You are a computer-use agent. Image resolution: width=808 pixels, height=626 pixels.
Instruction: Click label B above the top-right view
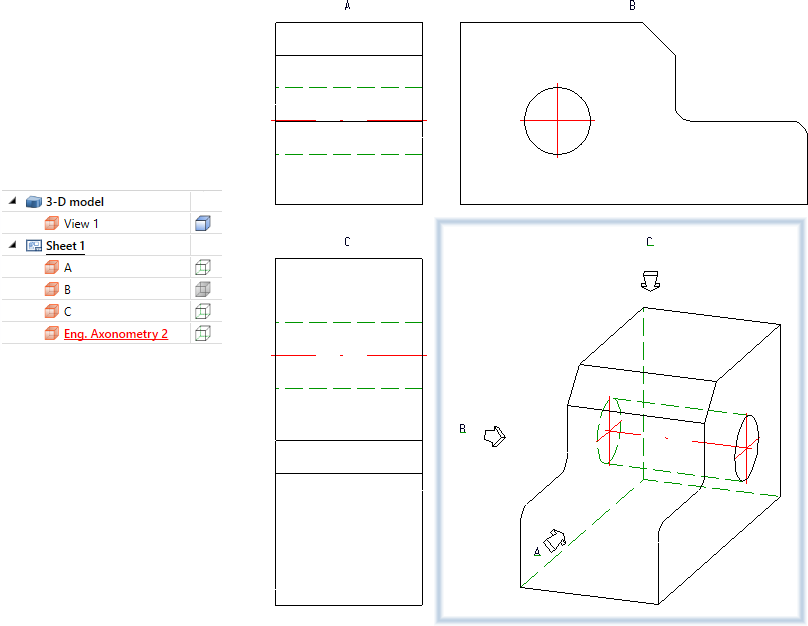(632, 6)
